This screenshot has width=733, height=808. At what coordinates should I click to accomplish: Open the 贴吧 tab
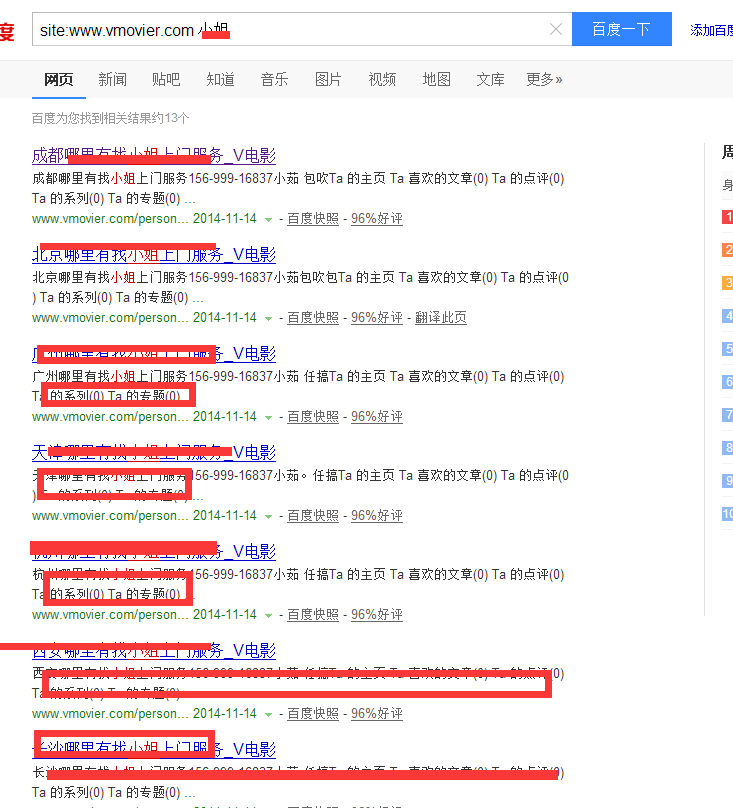[166, 79]
